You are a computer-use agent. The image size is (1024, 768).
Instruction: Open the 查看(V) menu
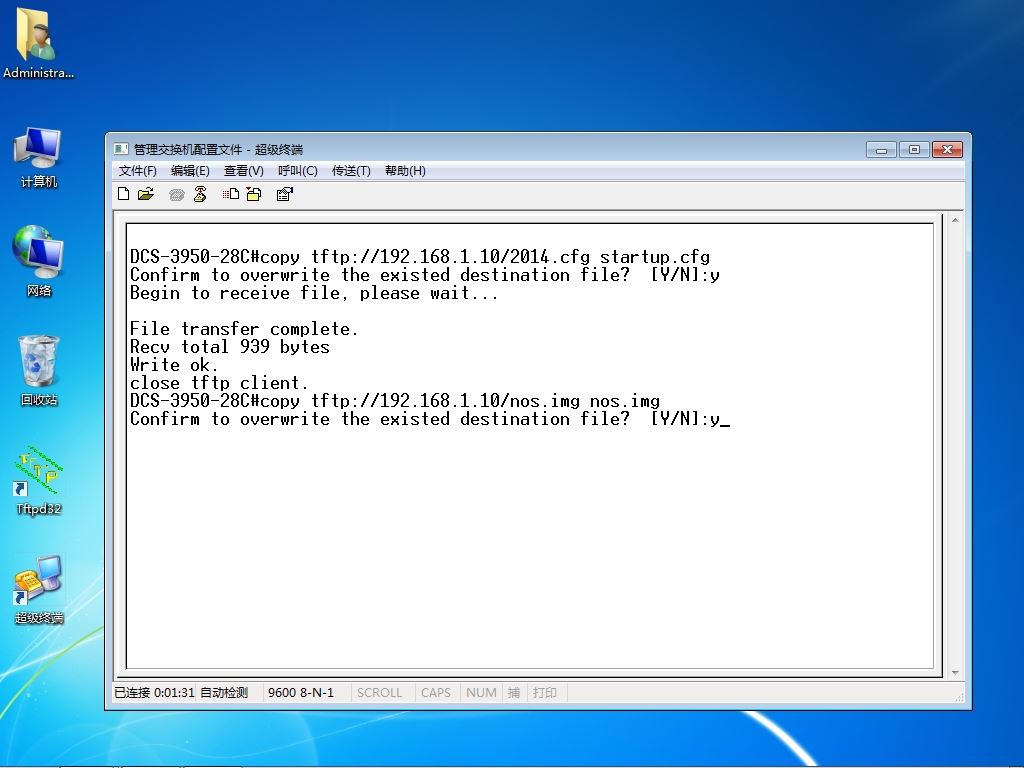click(244, 171)
